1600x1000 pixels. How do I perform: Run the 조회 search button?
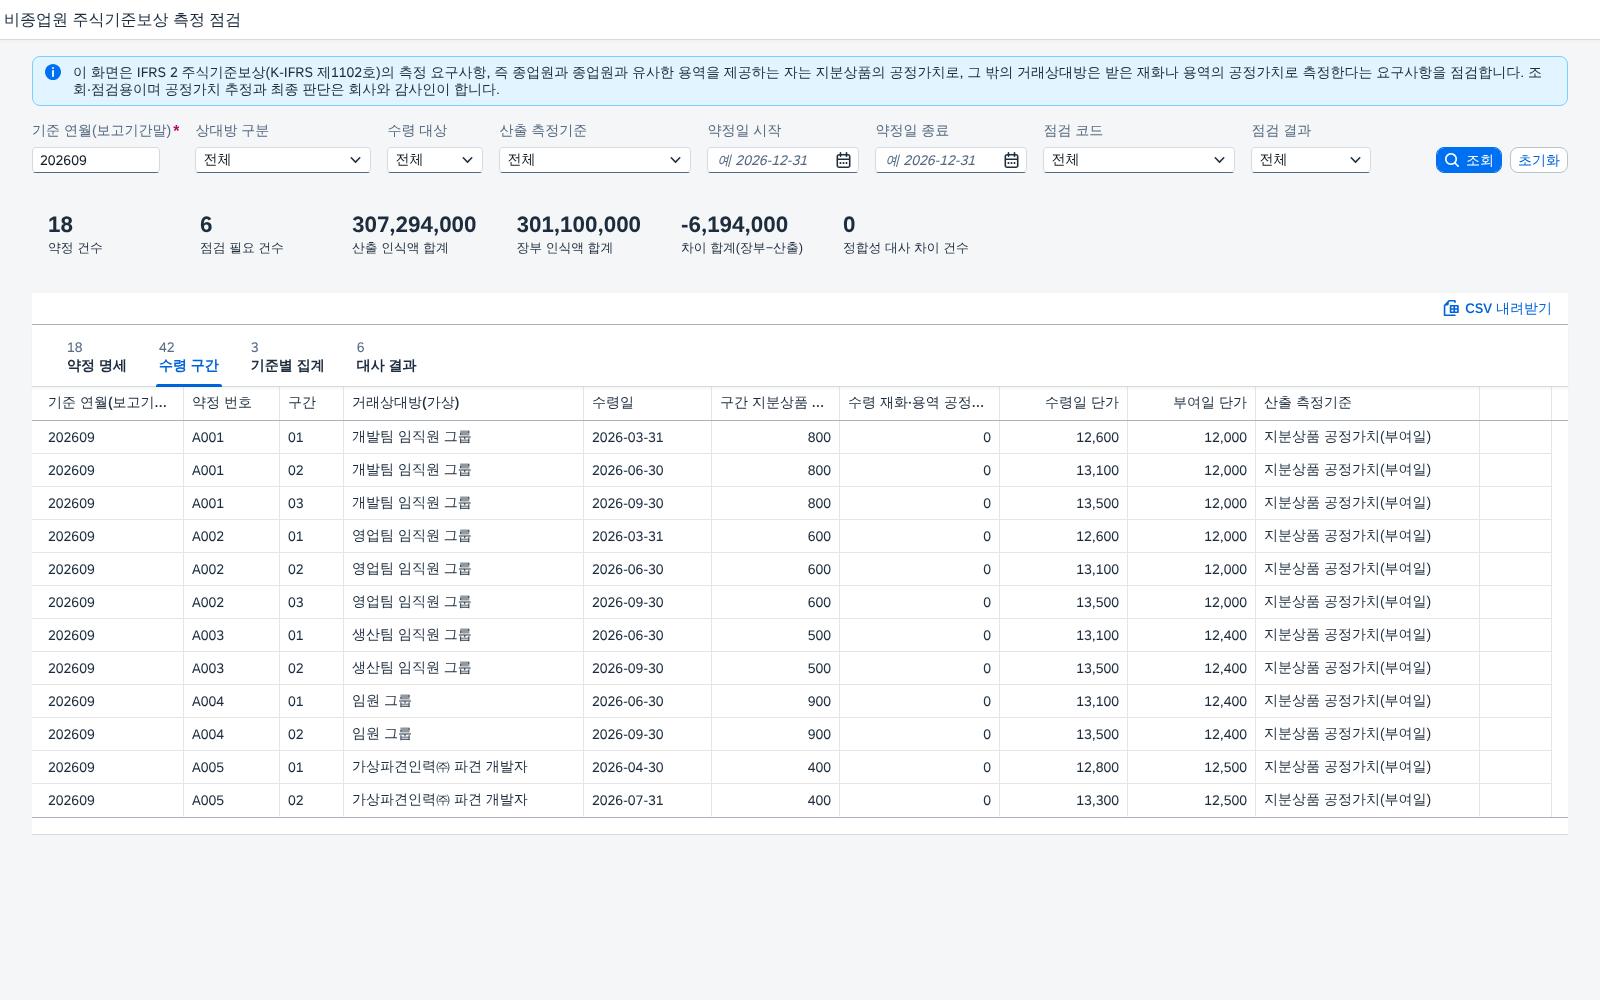[1468, 160]
